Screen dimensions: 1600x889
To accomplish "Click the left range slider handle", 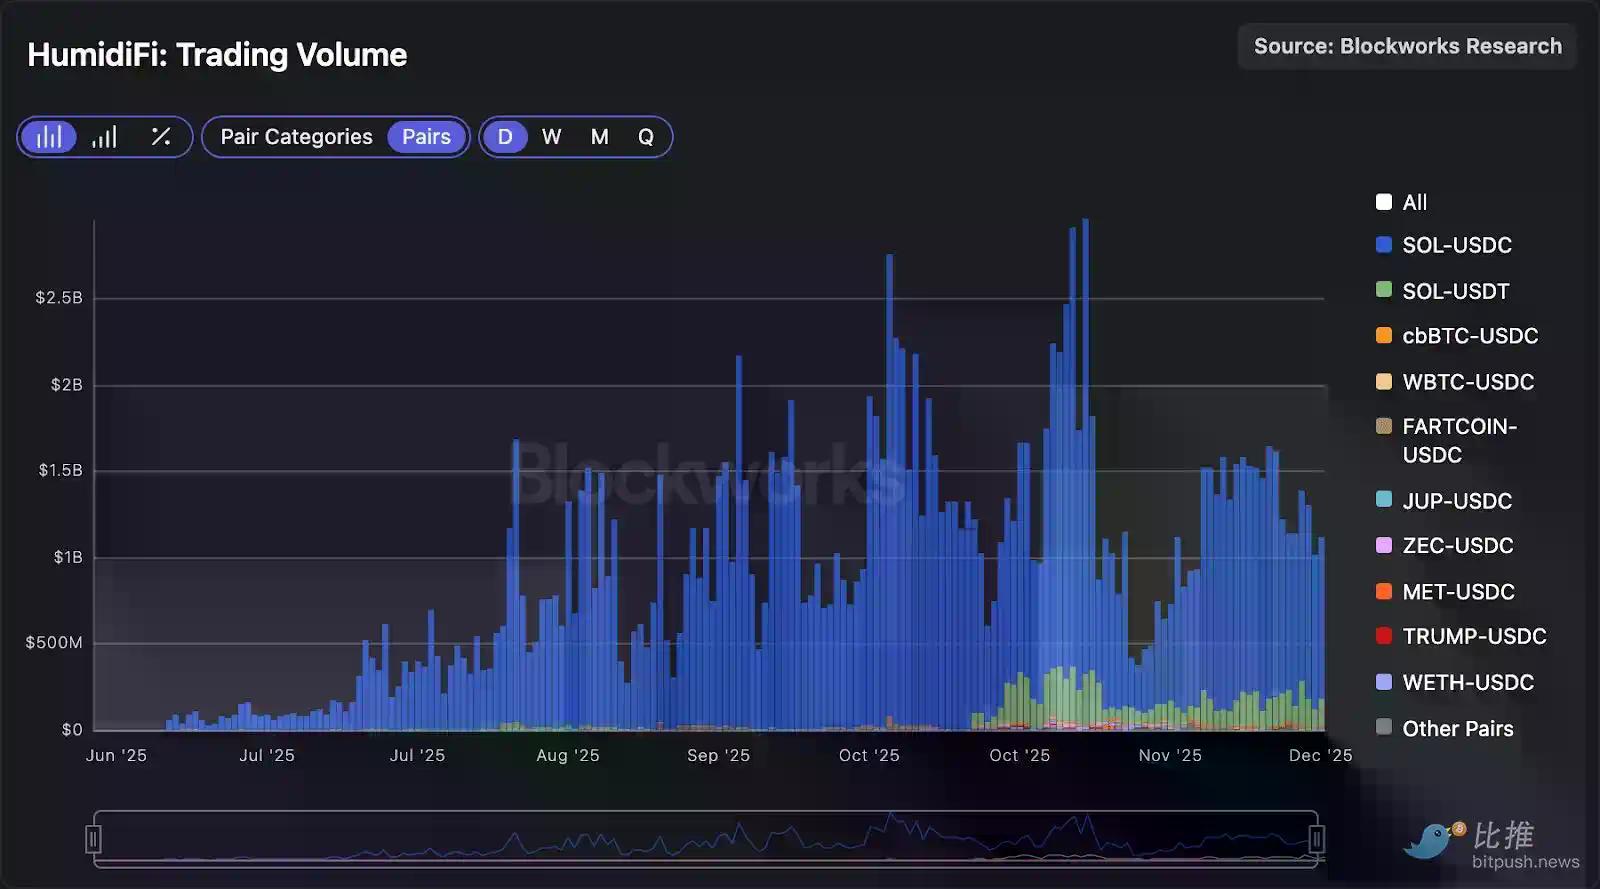I will [x=93, y=838].
